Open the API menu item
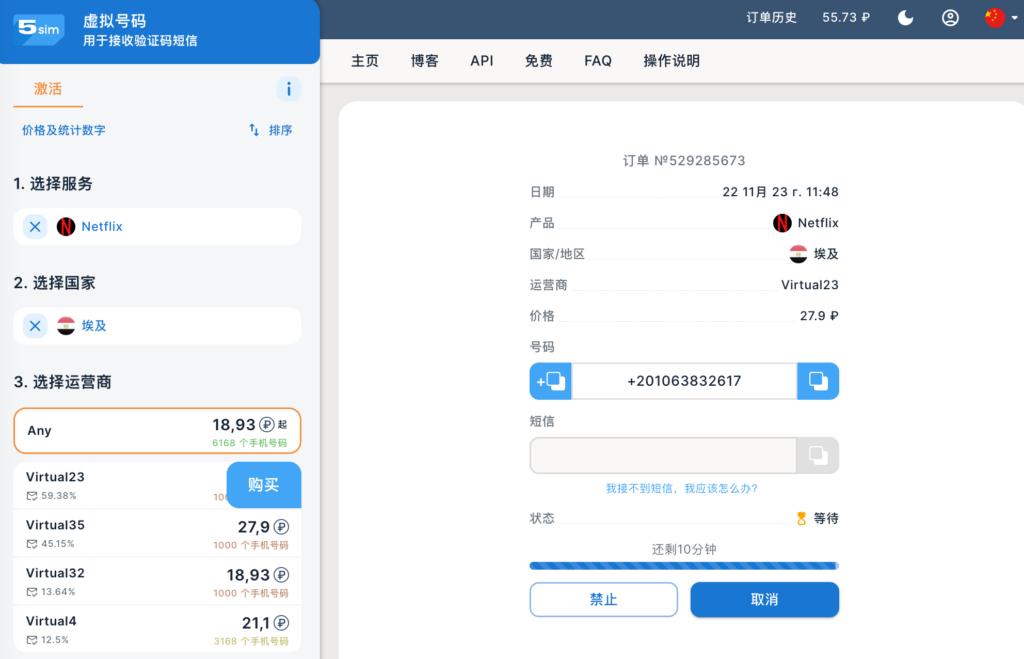The width and height of the screenshot is (1024, 659). pyautogui.click(x=482, y=61)
